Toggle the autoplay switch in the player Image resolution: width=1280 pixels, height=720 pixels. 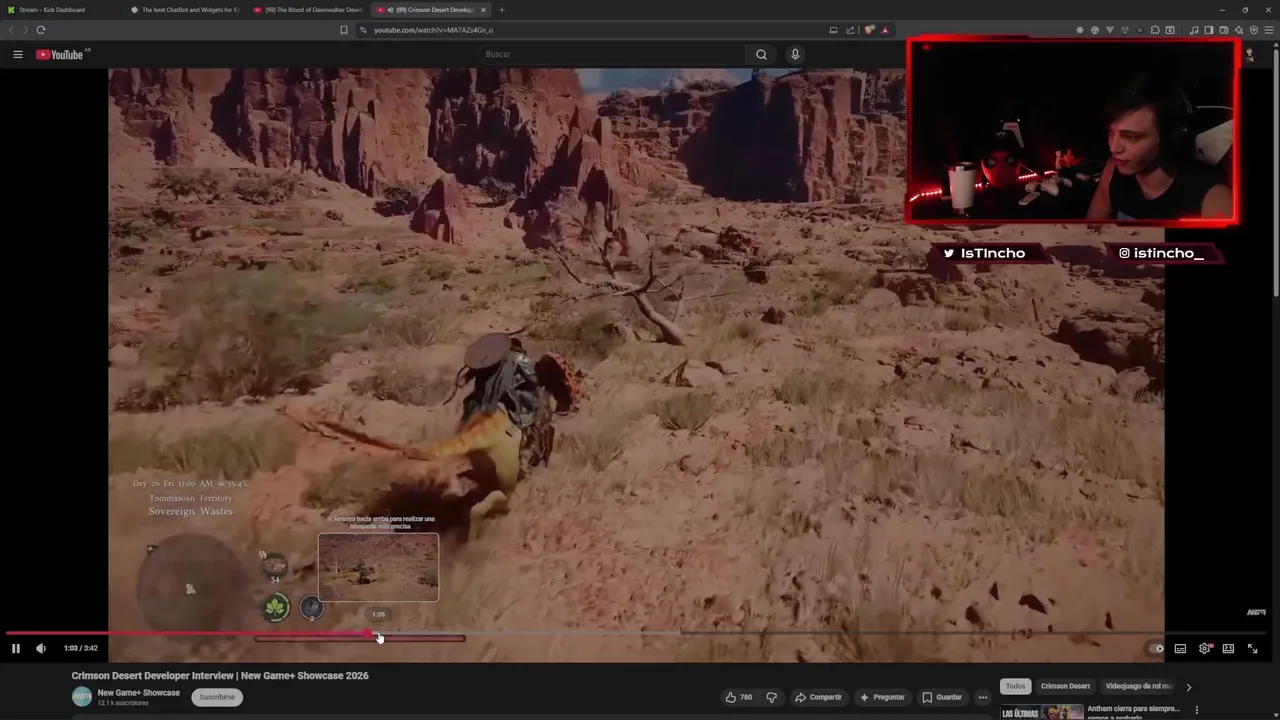click(x=1155, y=648)
